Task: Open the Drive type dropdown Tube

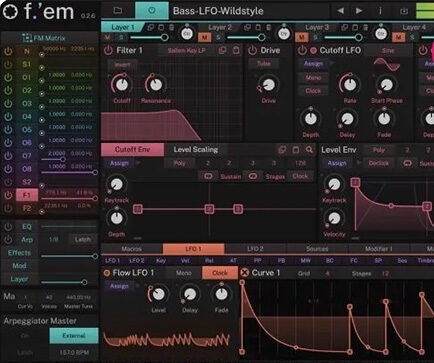Action: tap(263, 63)
